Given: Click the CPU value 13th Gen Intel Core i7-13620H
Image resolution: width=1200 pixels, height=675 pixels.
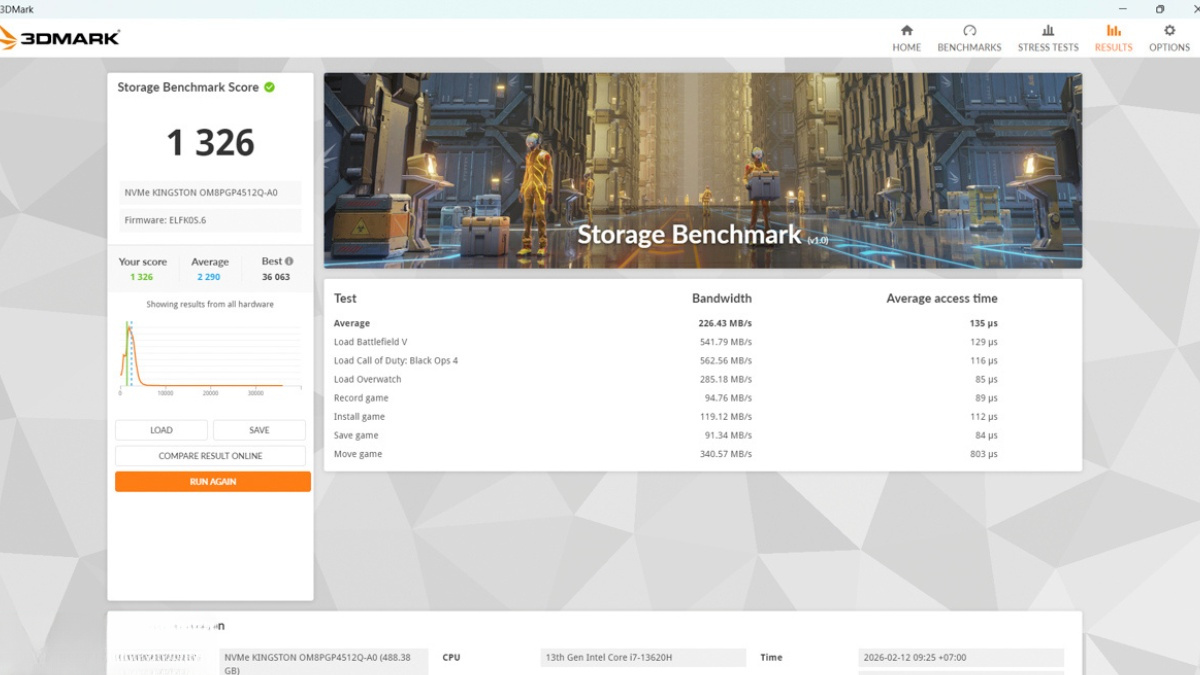Looking at the screenshot, I should coord(643,658).
